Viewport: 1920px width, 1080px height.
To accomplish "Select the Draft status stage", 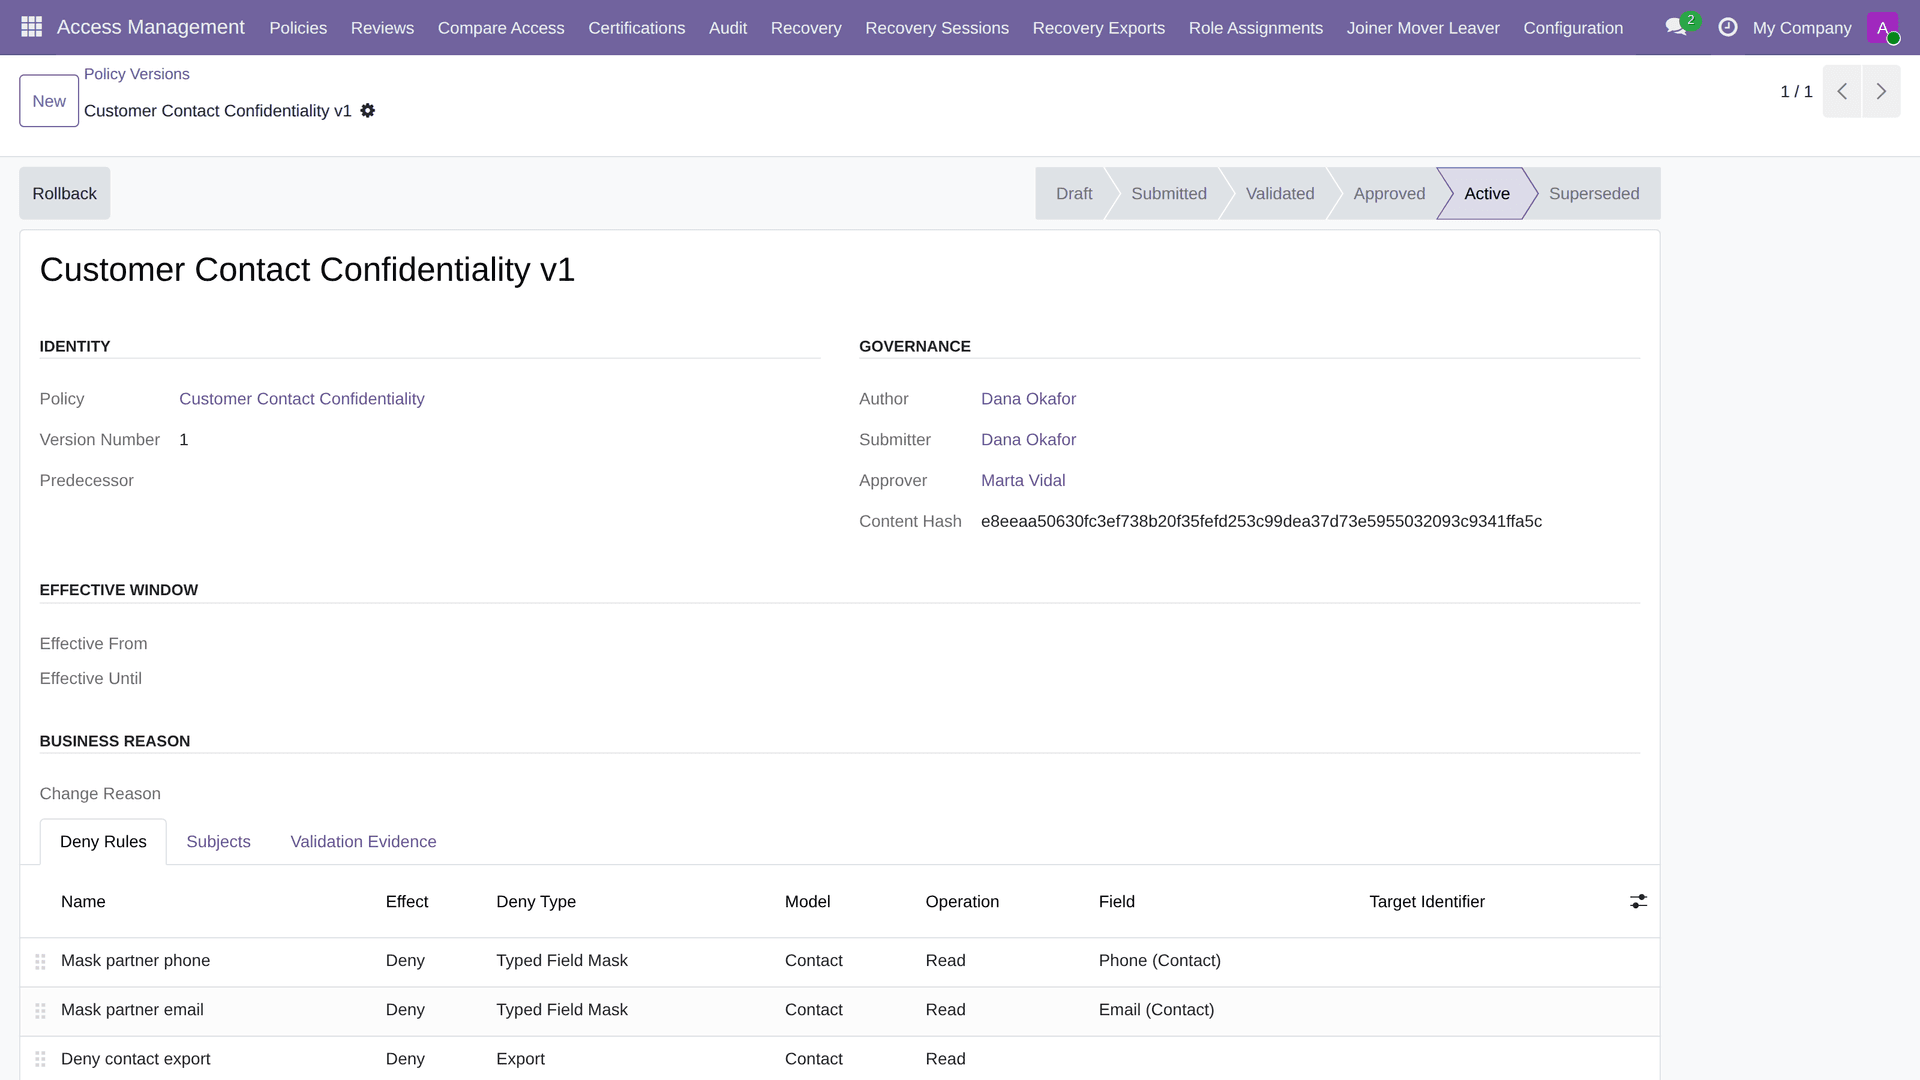I will click(1074, 193).
